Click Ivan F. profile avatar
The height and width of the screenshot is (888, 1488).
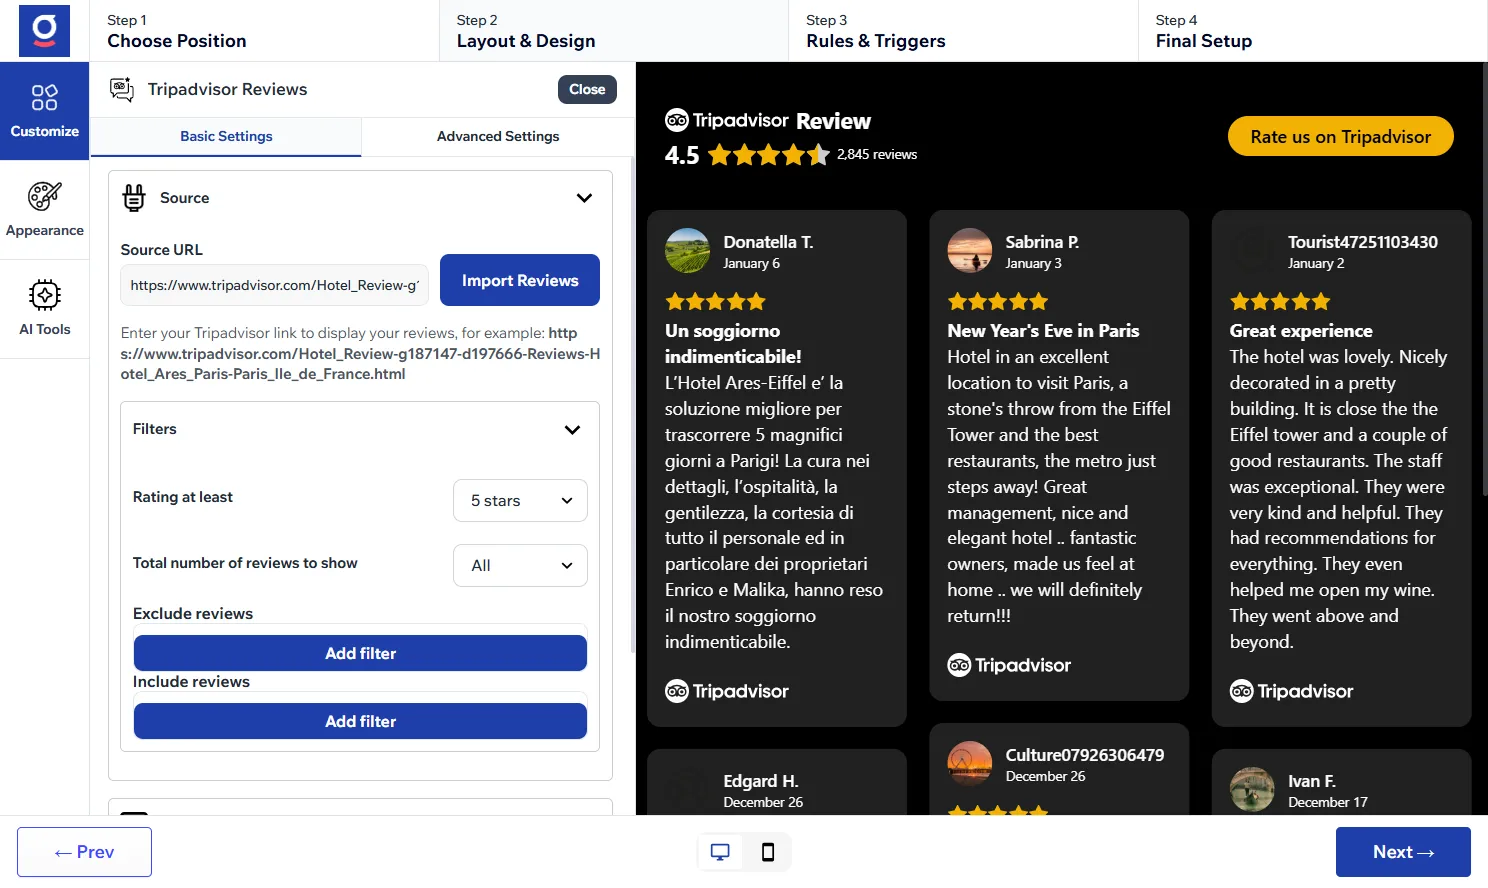(x=1252, y=790)
